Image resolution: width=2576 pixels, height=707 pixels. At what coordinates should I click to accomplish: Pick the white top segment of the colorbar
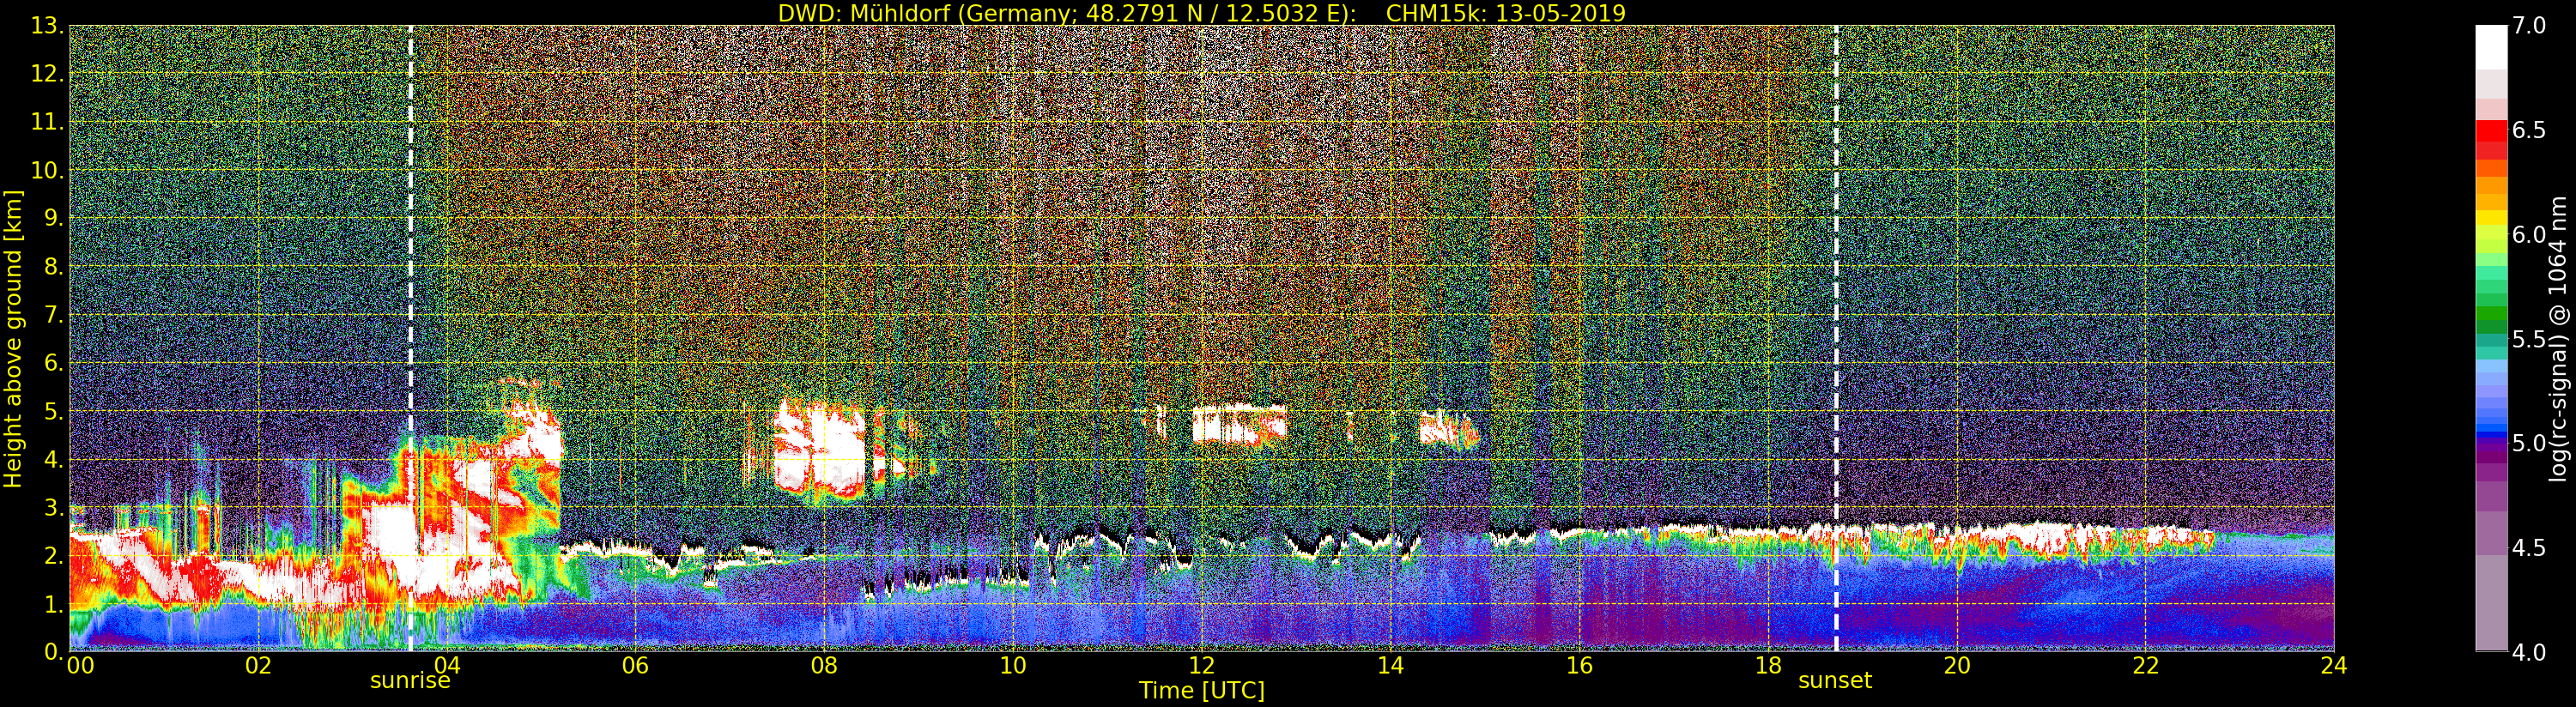point(2491,47)
